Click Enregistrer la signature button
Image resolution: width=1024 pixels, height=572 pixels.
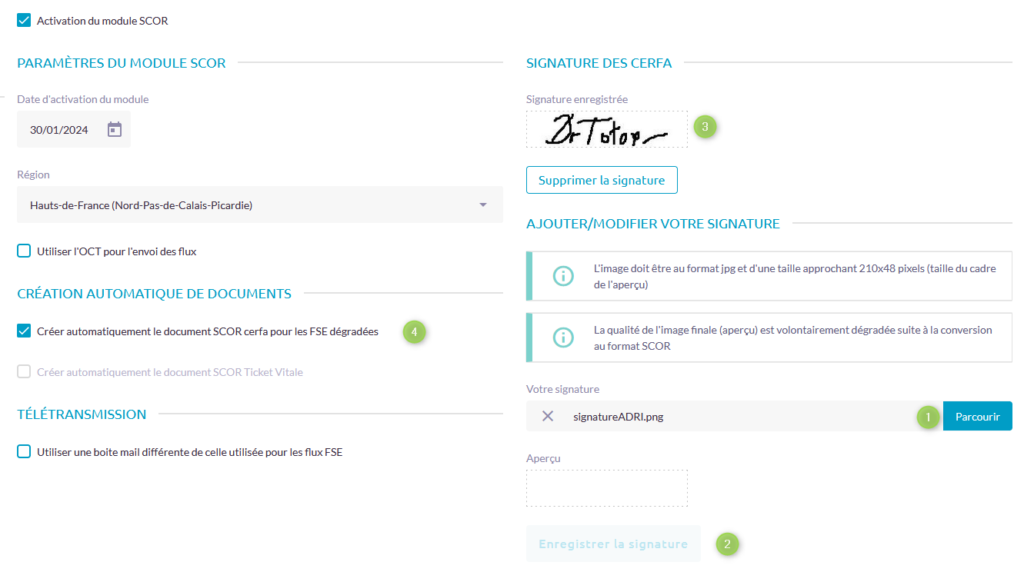(613, 544)
